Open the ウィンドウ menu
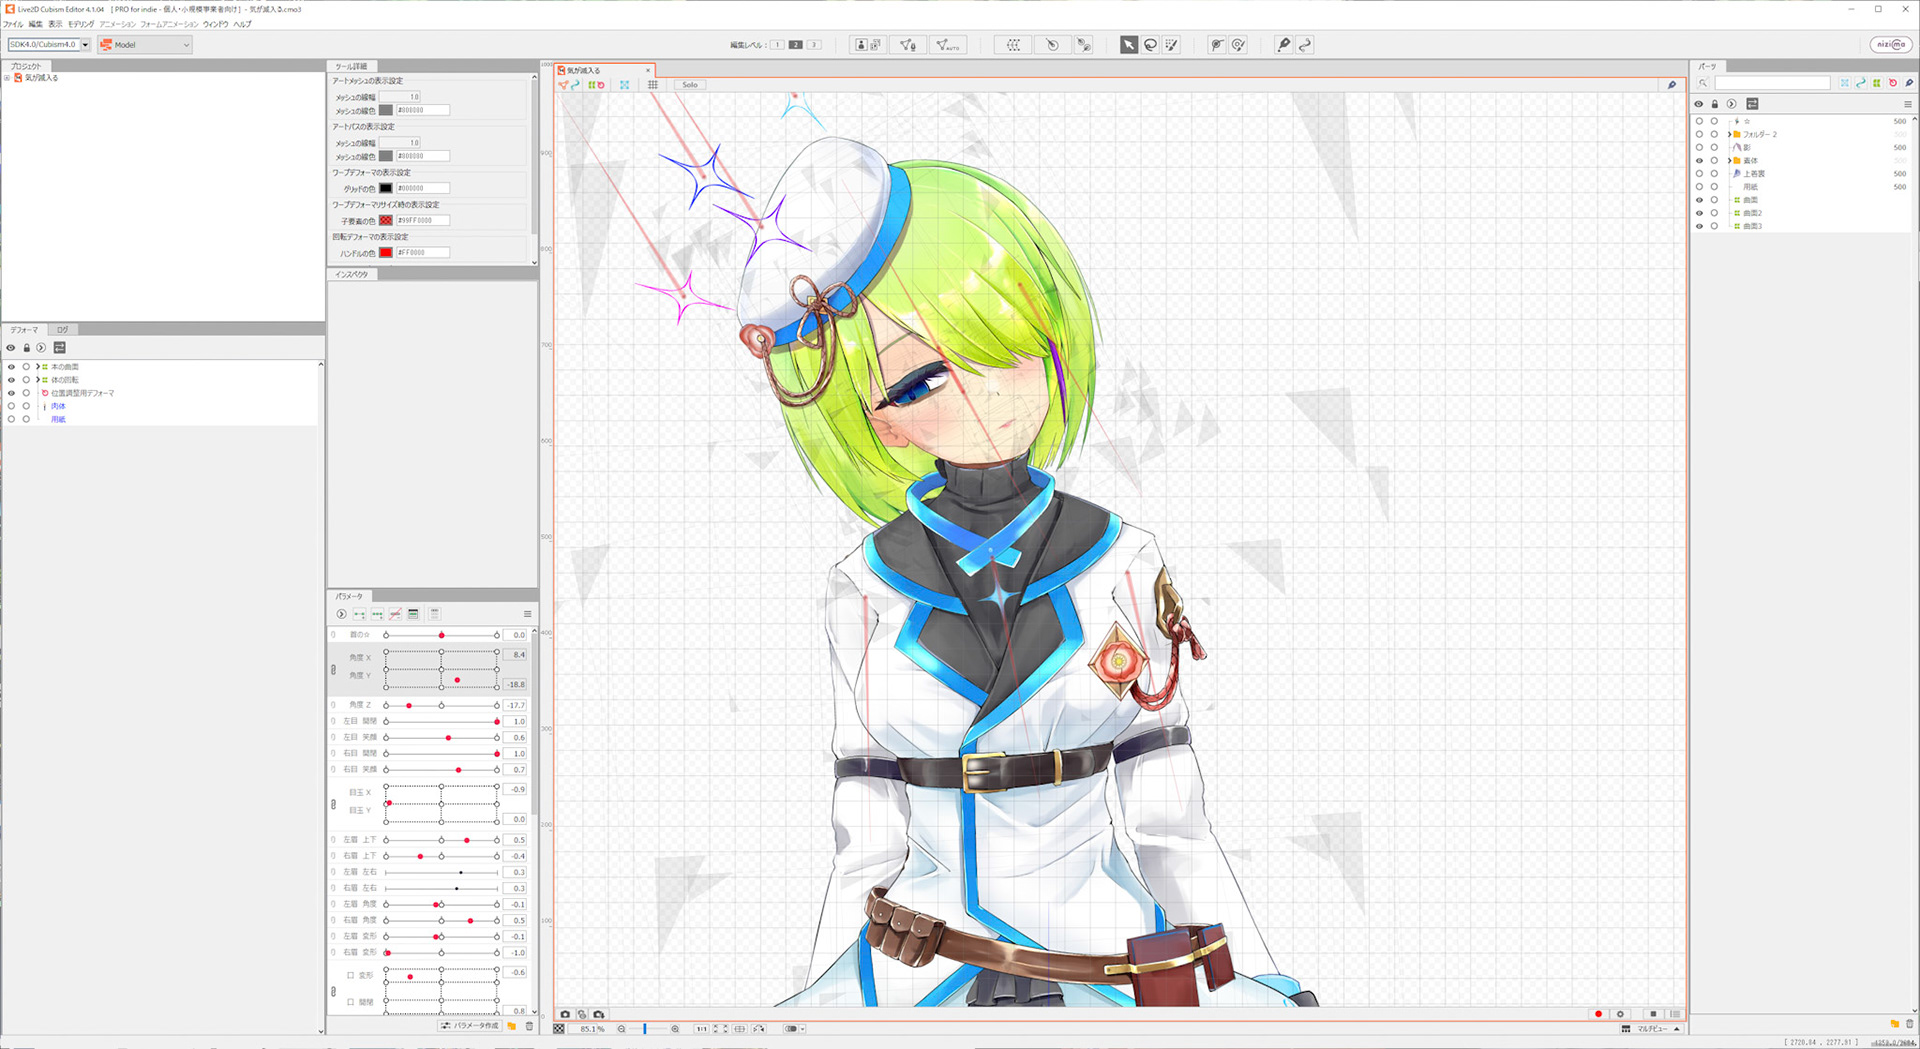Screen dimensions: 1920x1049 click(x=215, y=24)
